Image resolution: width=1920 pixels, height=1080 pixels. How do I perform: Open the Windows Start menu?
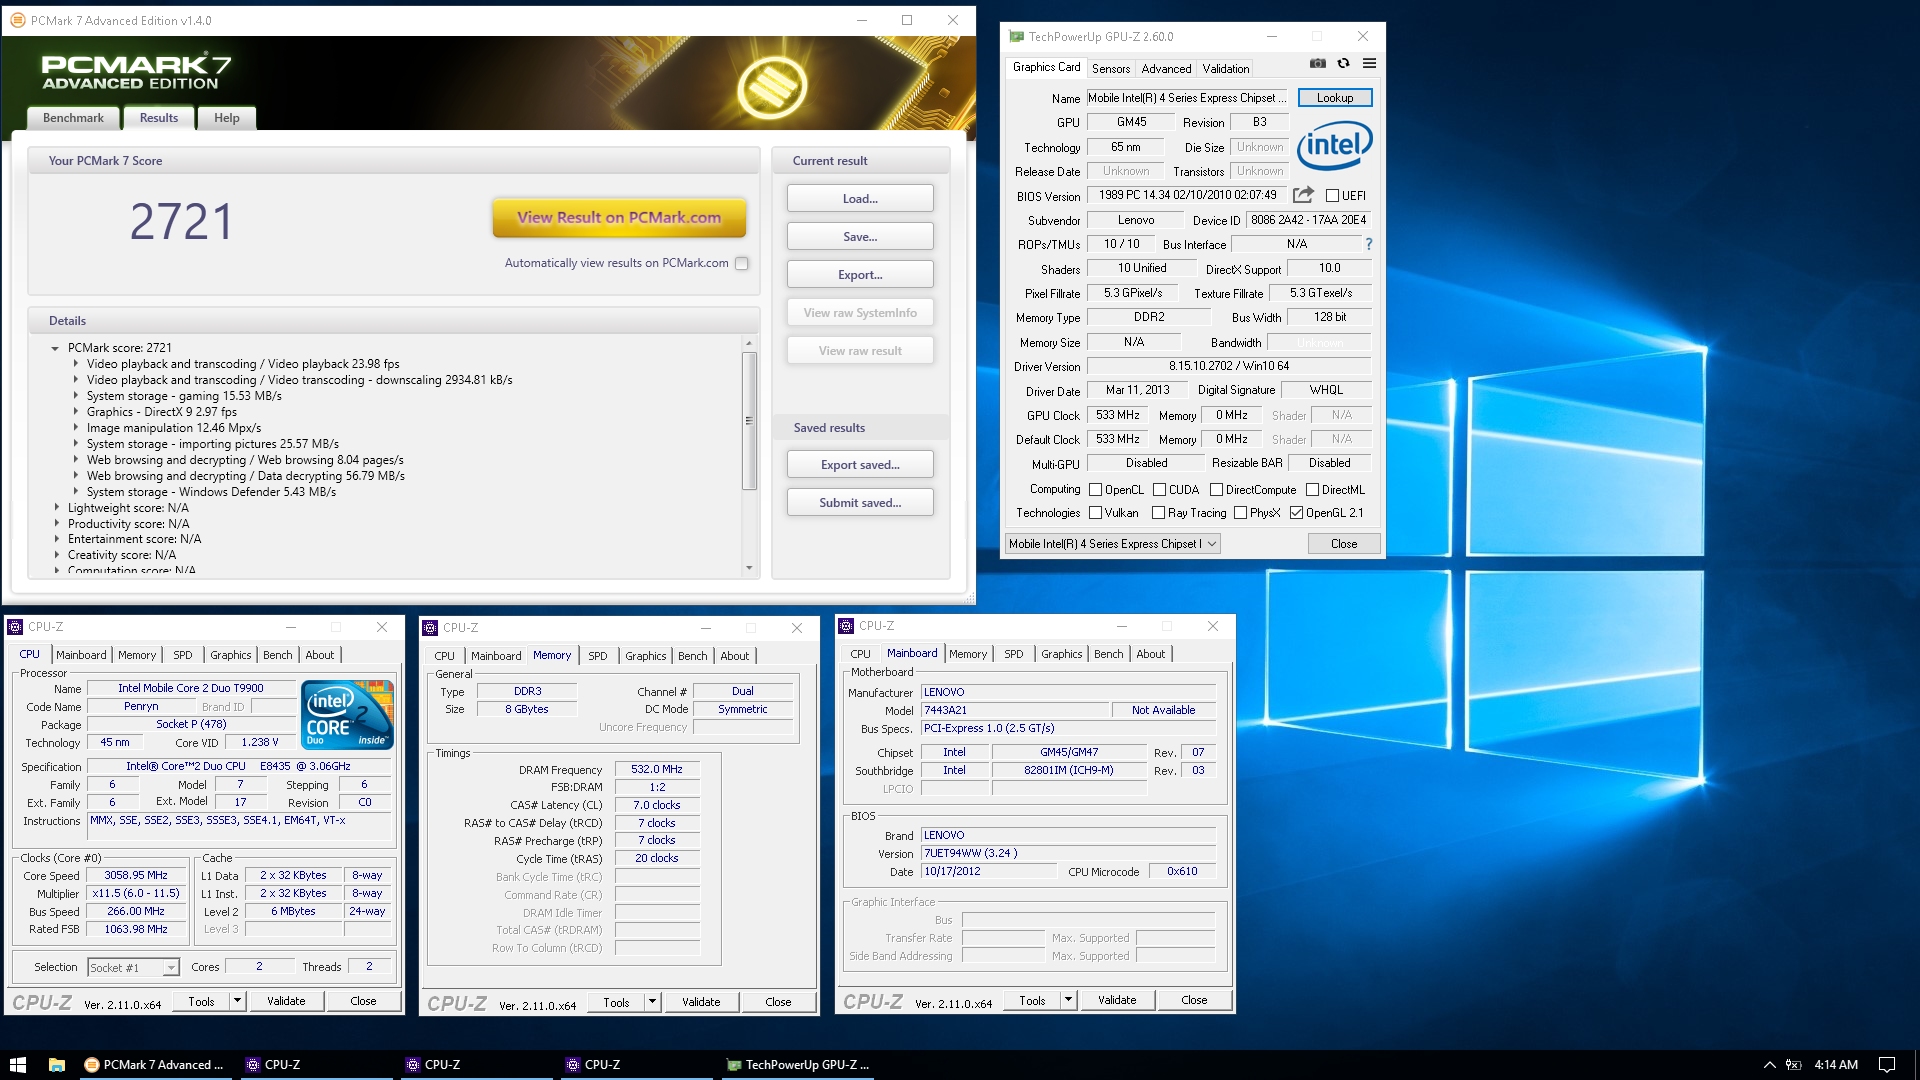click(x=17, y=1065)
